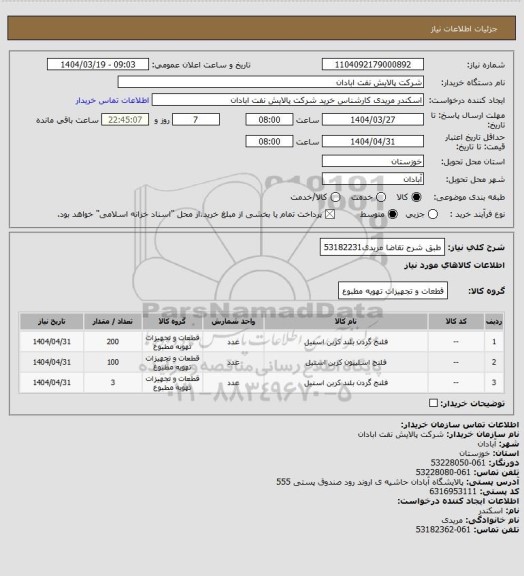Click item name in row 1
The image size is (524, 576).
pos(346,342)
